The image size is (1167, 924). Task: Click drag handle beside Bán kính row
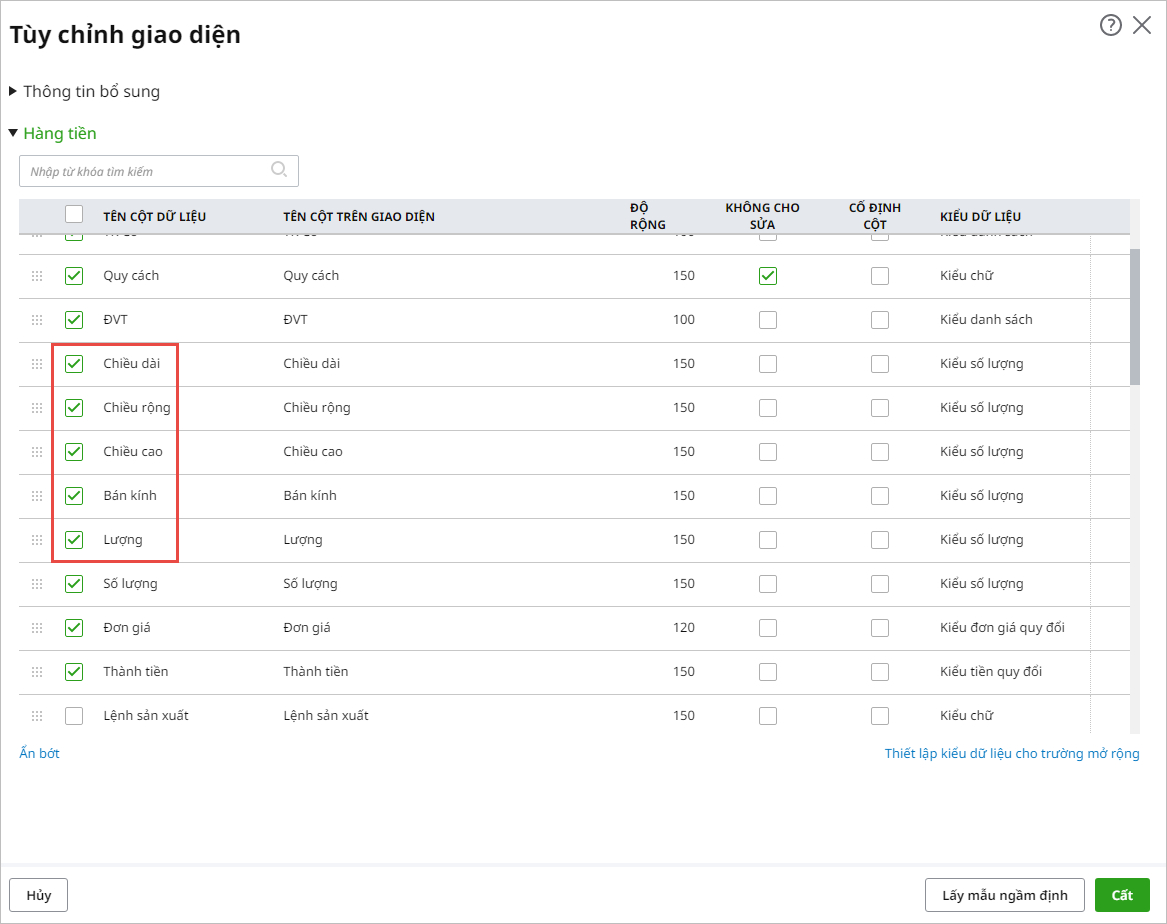pyautogui.click(x=37, y=496)
